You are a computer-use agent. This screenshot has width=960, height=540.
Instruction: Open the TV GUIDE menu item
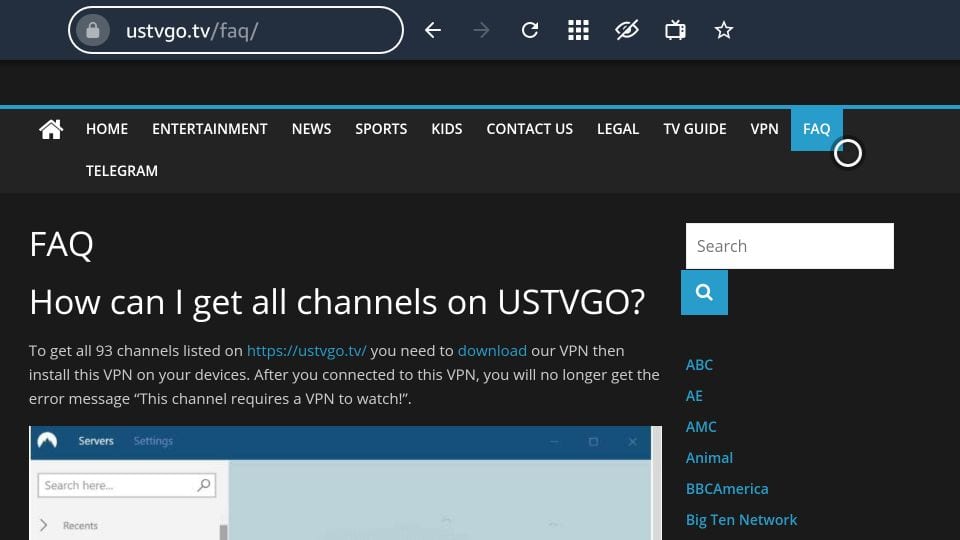695,129
